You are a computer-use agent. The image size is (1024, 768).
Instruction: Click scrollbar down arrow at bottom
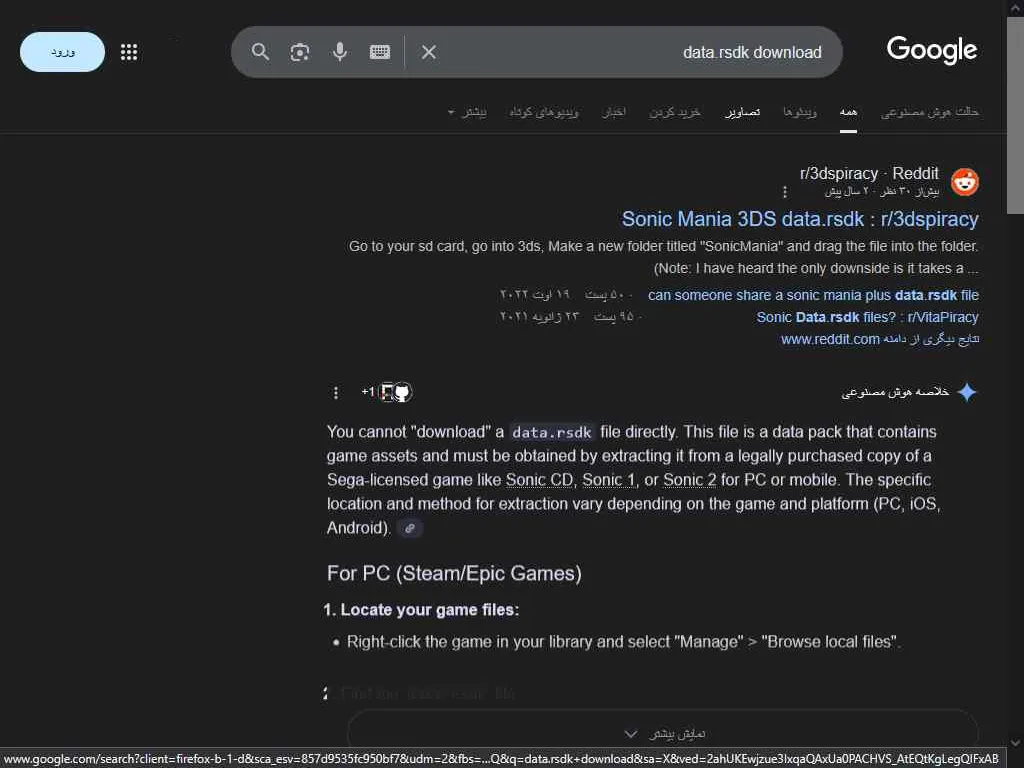[x=1016, y=743]
